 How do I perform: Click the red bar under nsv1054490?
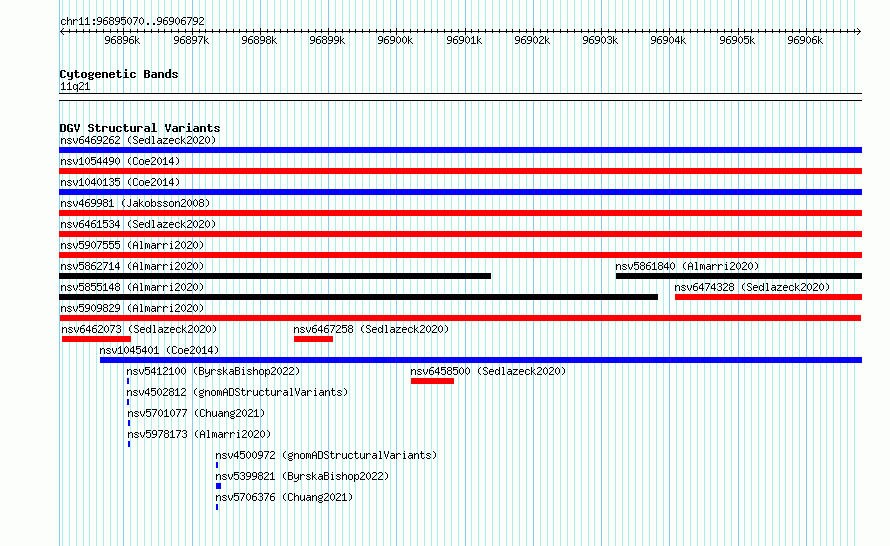pyautogui.click(x=460, y=171)
